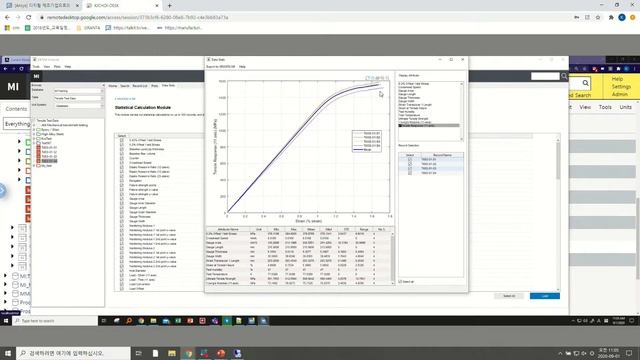Open File Explorer on the local taskbar
Screen dimensions: 640x360
tap(172, 353)
